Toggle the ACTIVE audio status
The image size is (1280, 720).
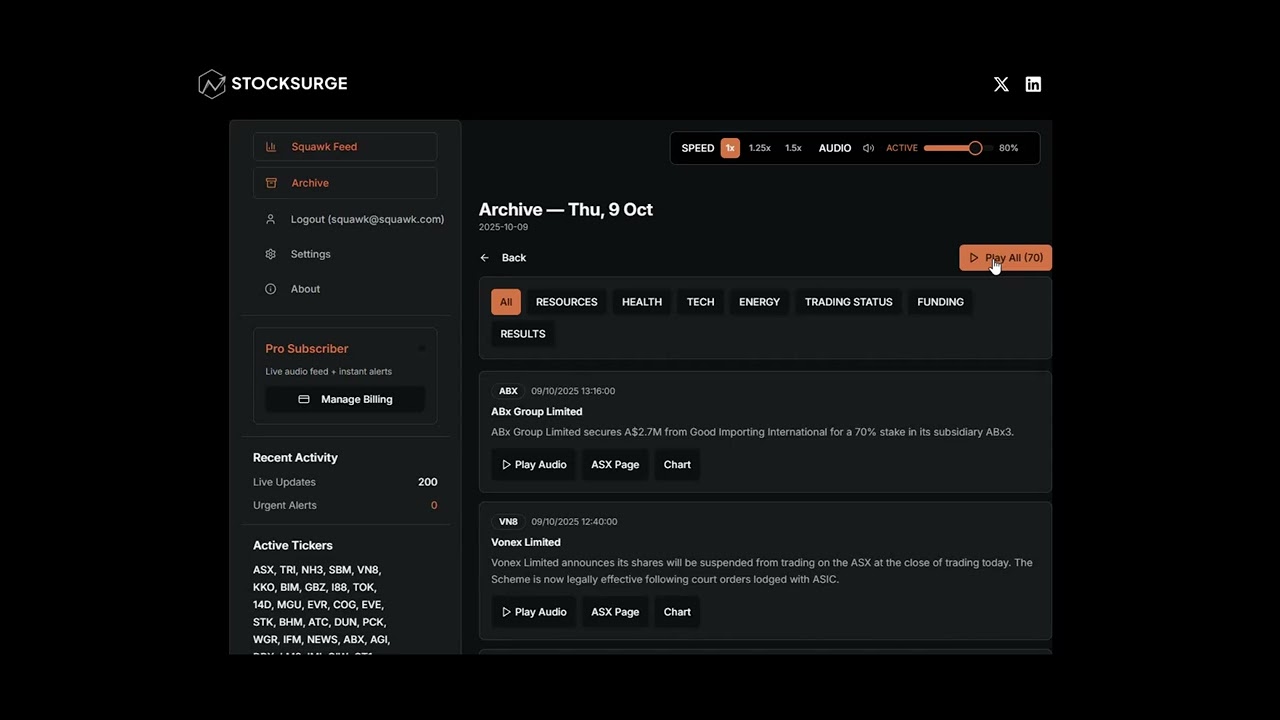(902, 148)
